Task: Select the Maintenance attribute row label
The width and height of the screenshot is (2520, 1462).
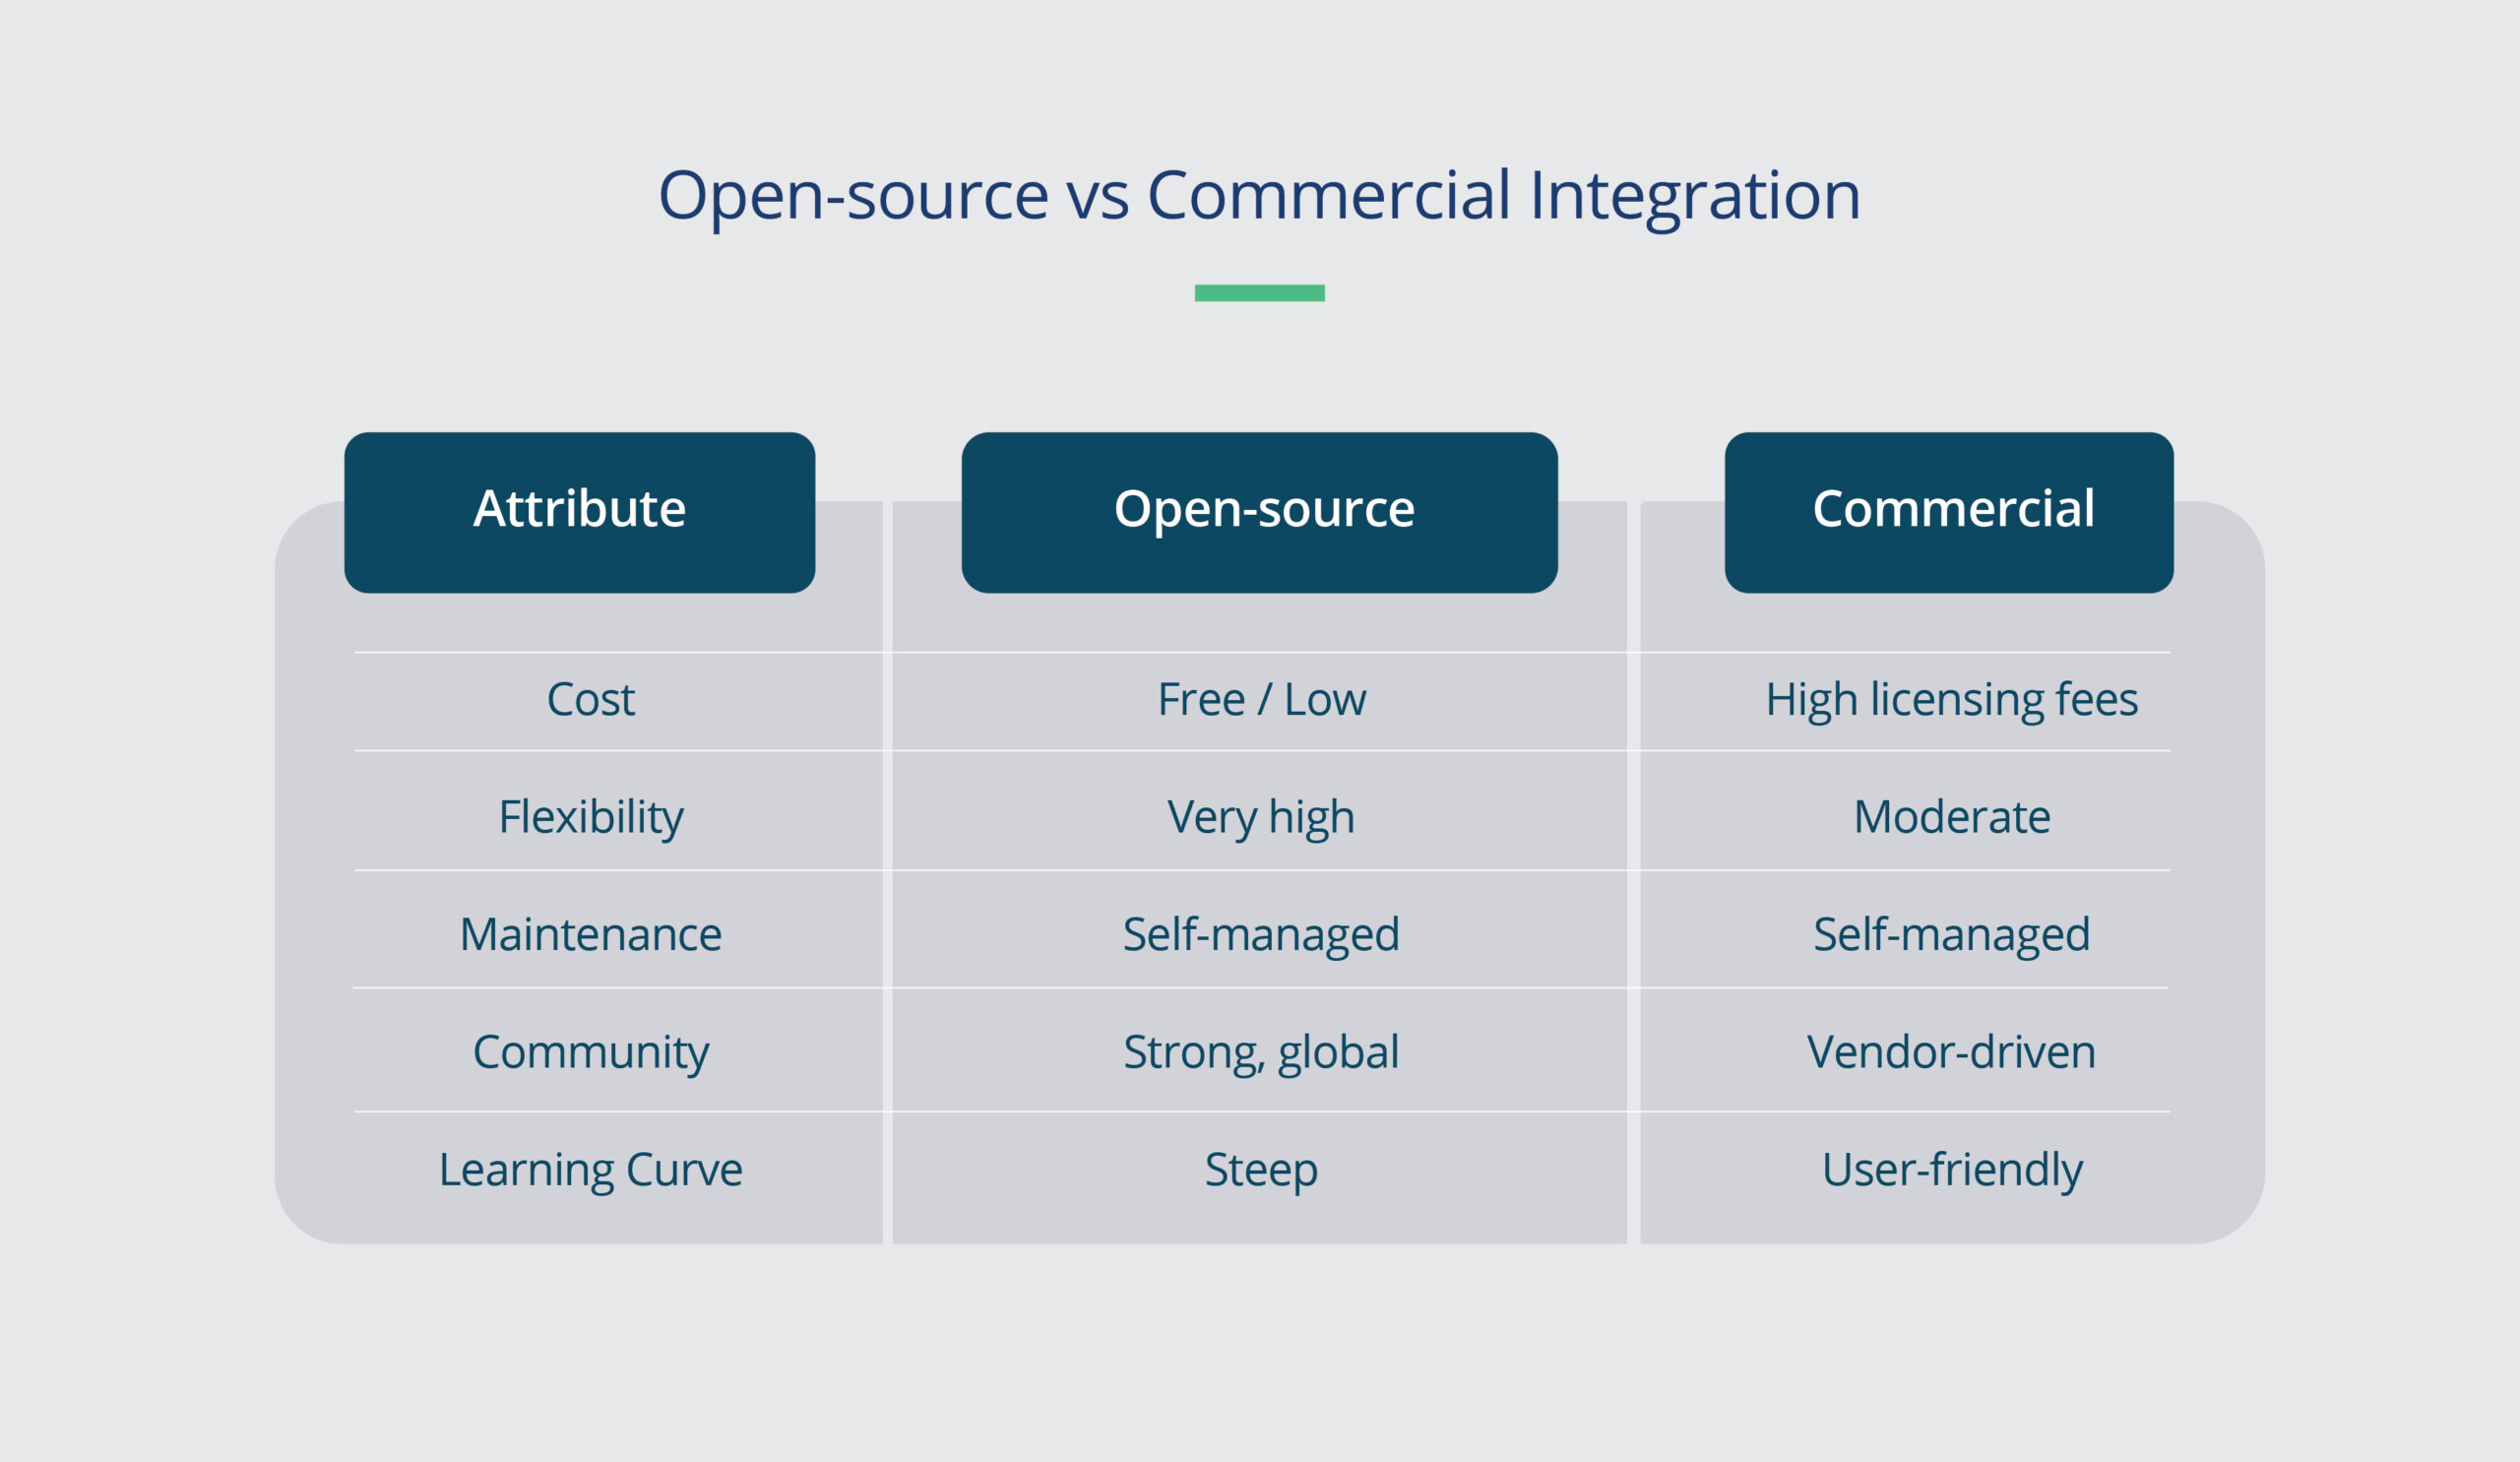Action: [x=590, y=934]
